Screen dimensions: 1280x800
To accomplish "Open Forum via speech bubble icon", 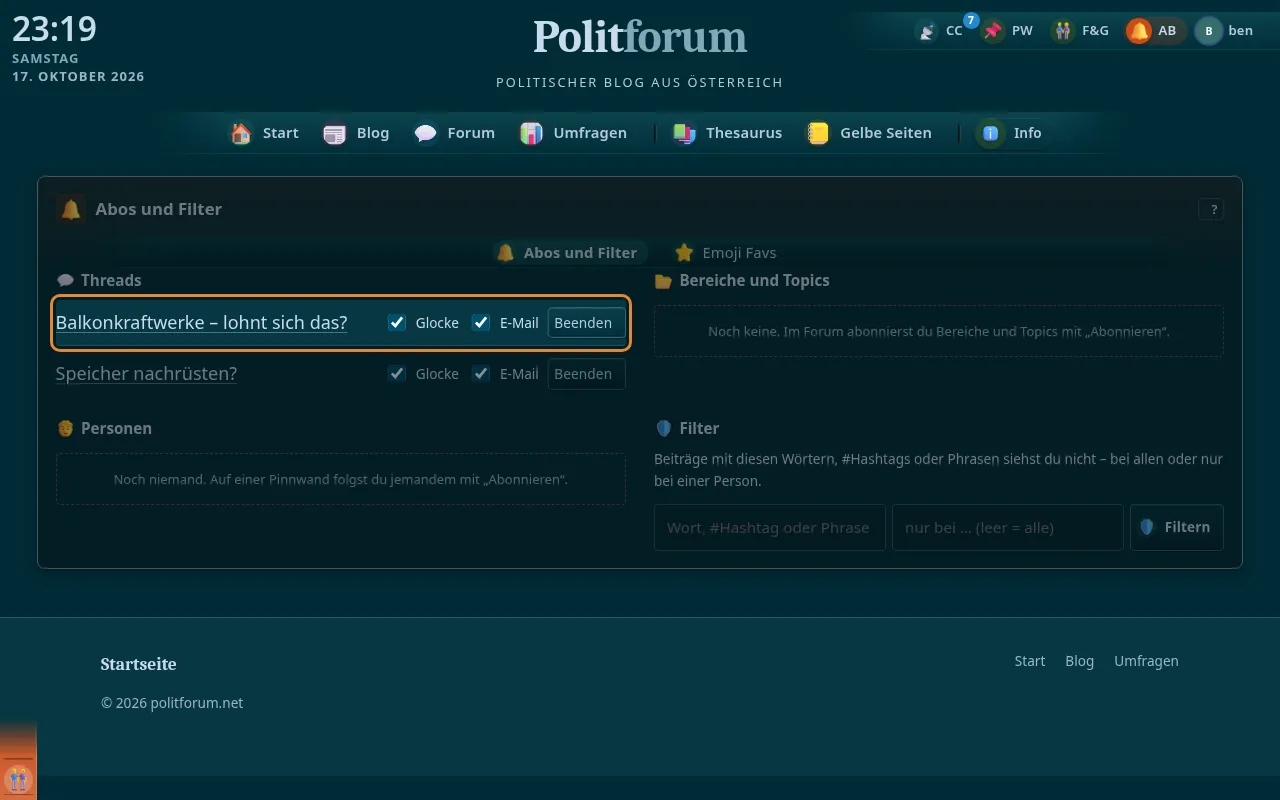I will (x=426, y=133).
